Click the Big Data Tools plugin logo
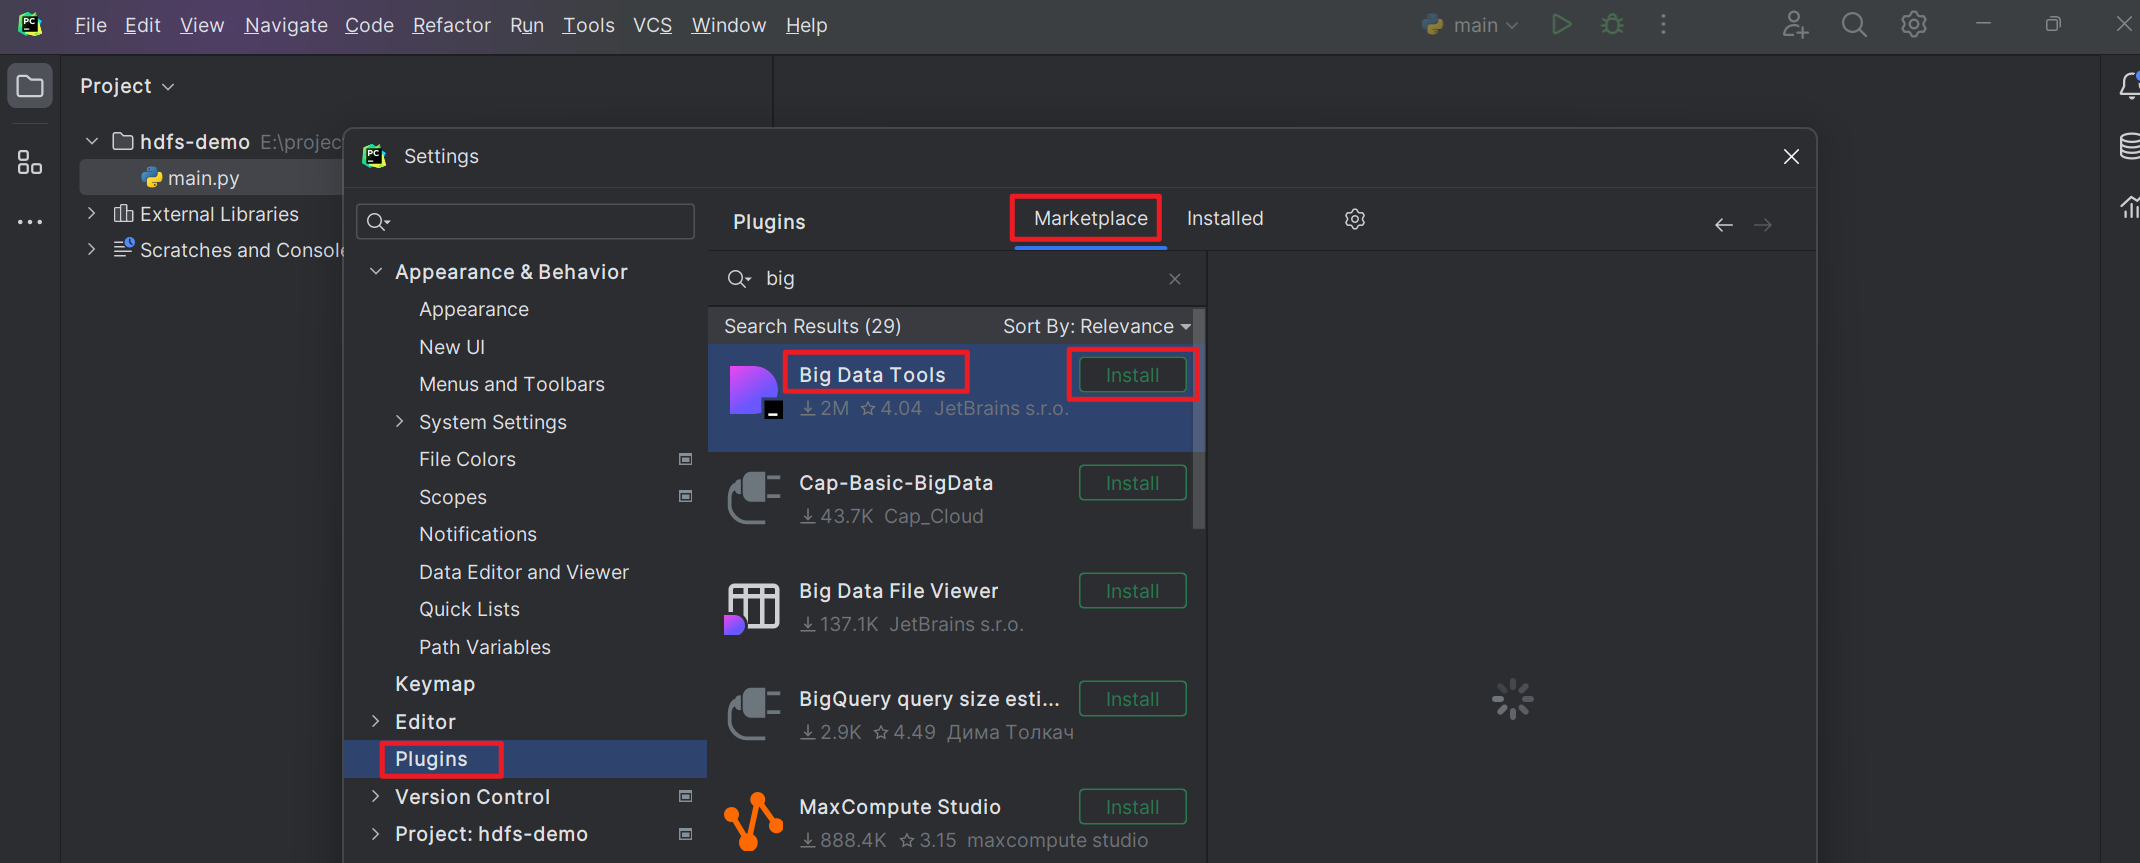This screenshot has width=2140, height=863. pyautogui.click(x=754, y=391)
